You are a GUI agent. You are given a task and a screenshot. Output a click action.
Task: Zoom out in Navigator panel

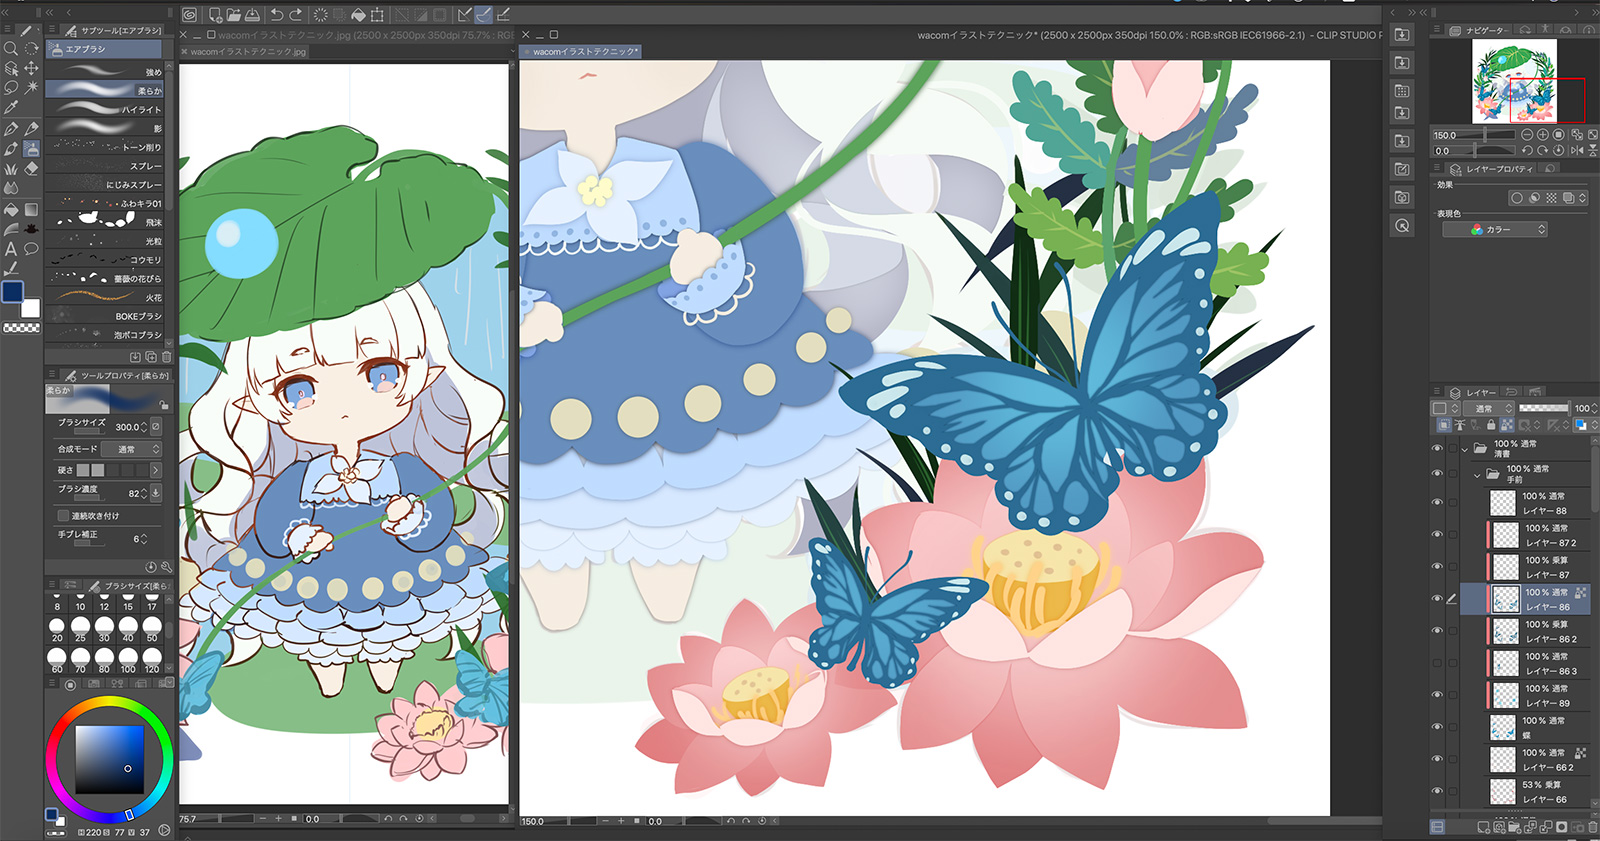(x=1527, y=134)
